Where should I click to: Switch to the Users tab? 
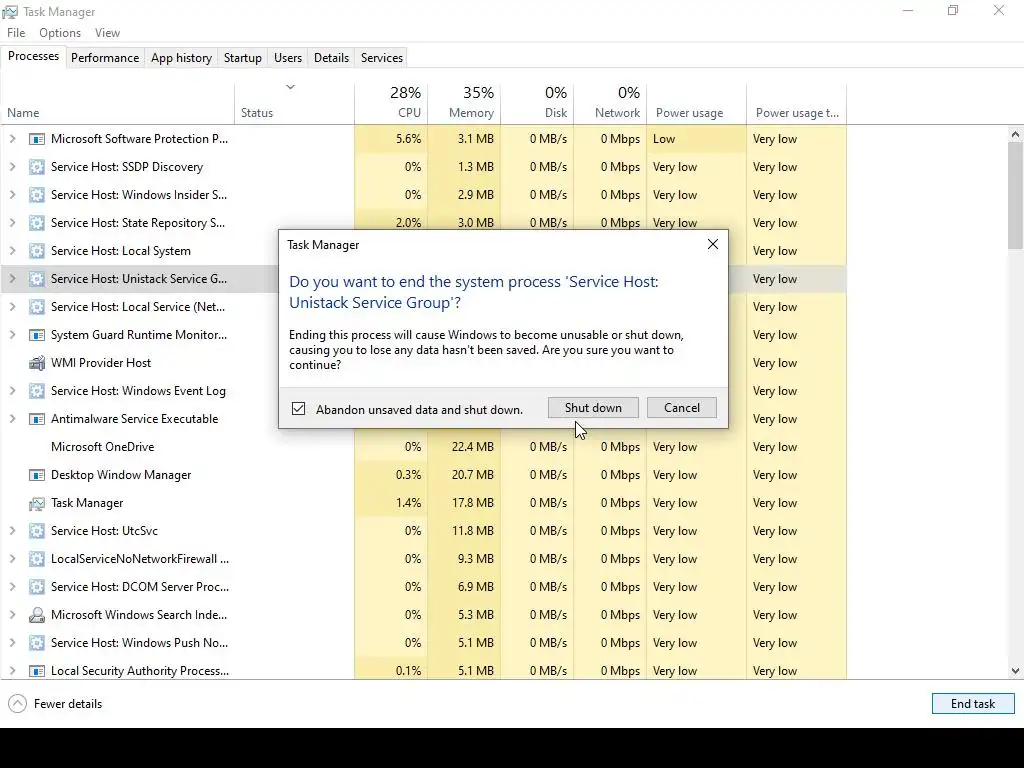click(x=288, y=57)
